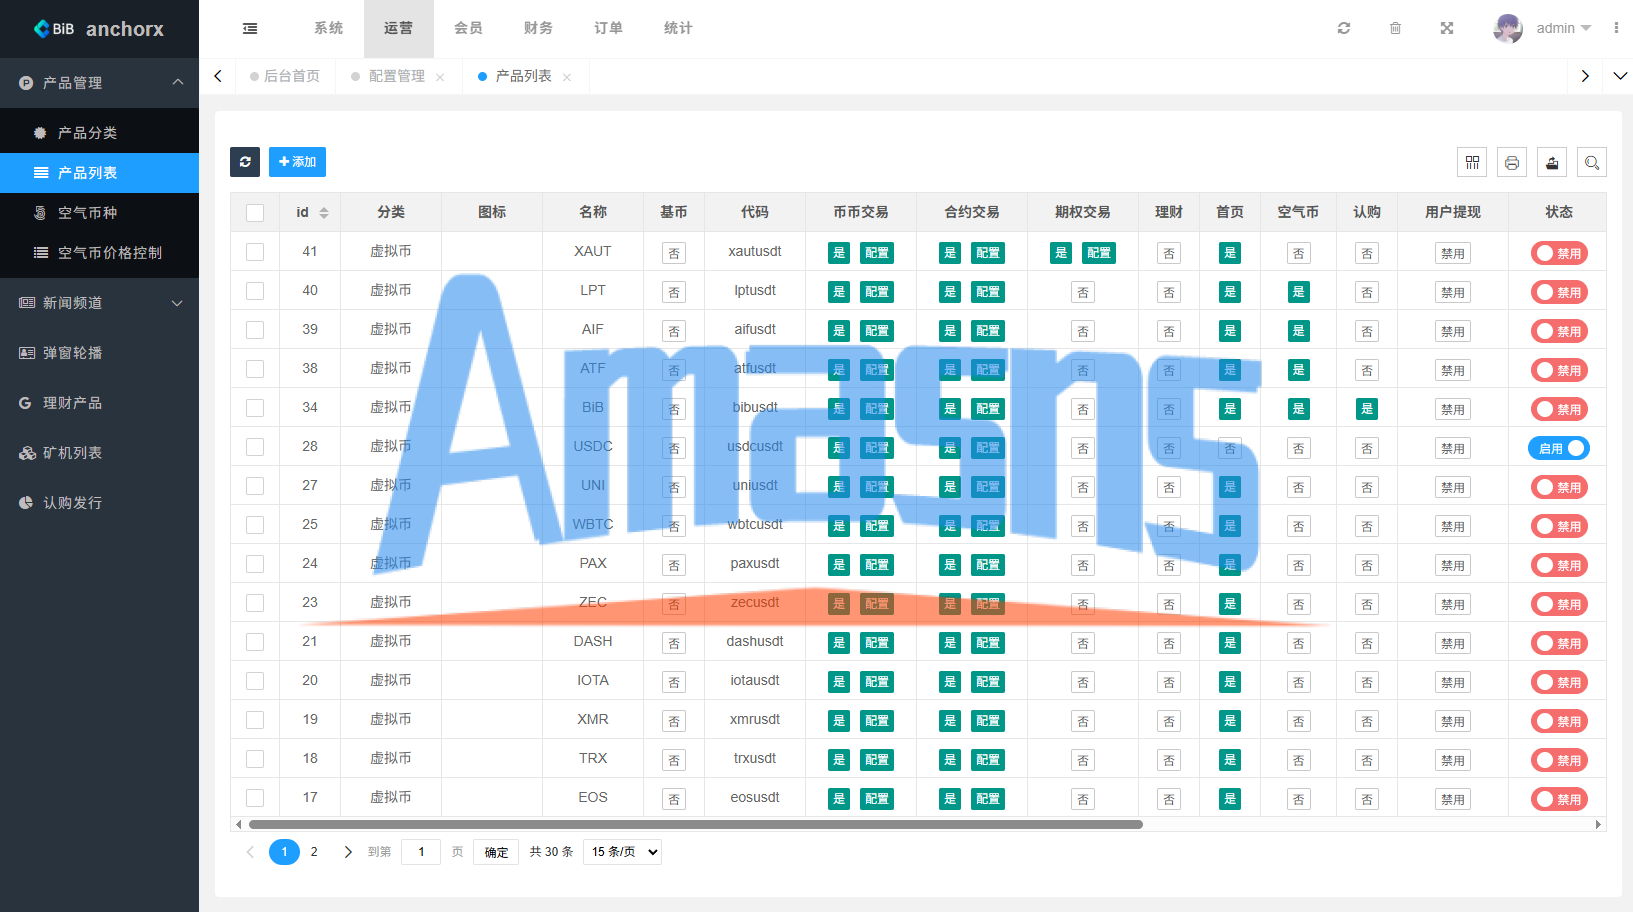
Task: Check the checkbox for row id 41
Action: 255,252
